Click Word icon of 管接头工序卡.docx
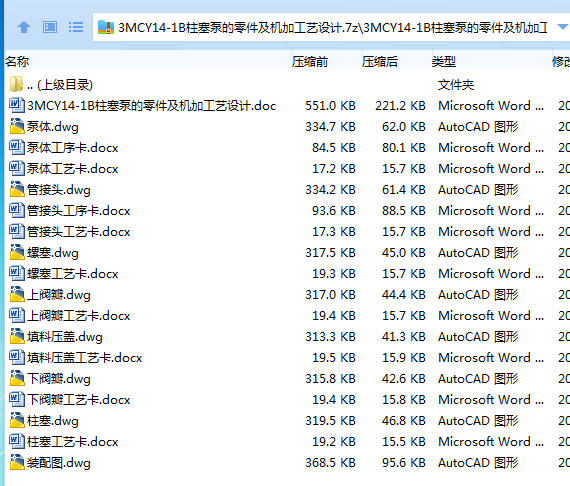Viewport: 570px width, 486px height. point(17,210)
